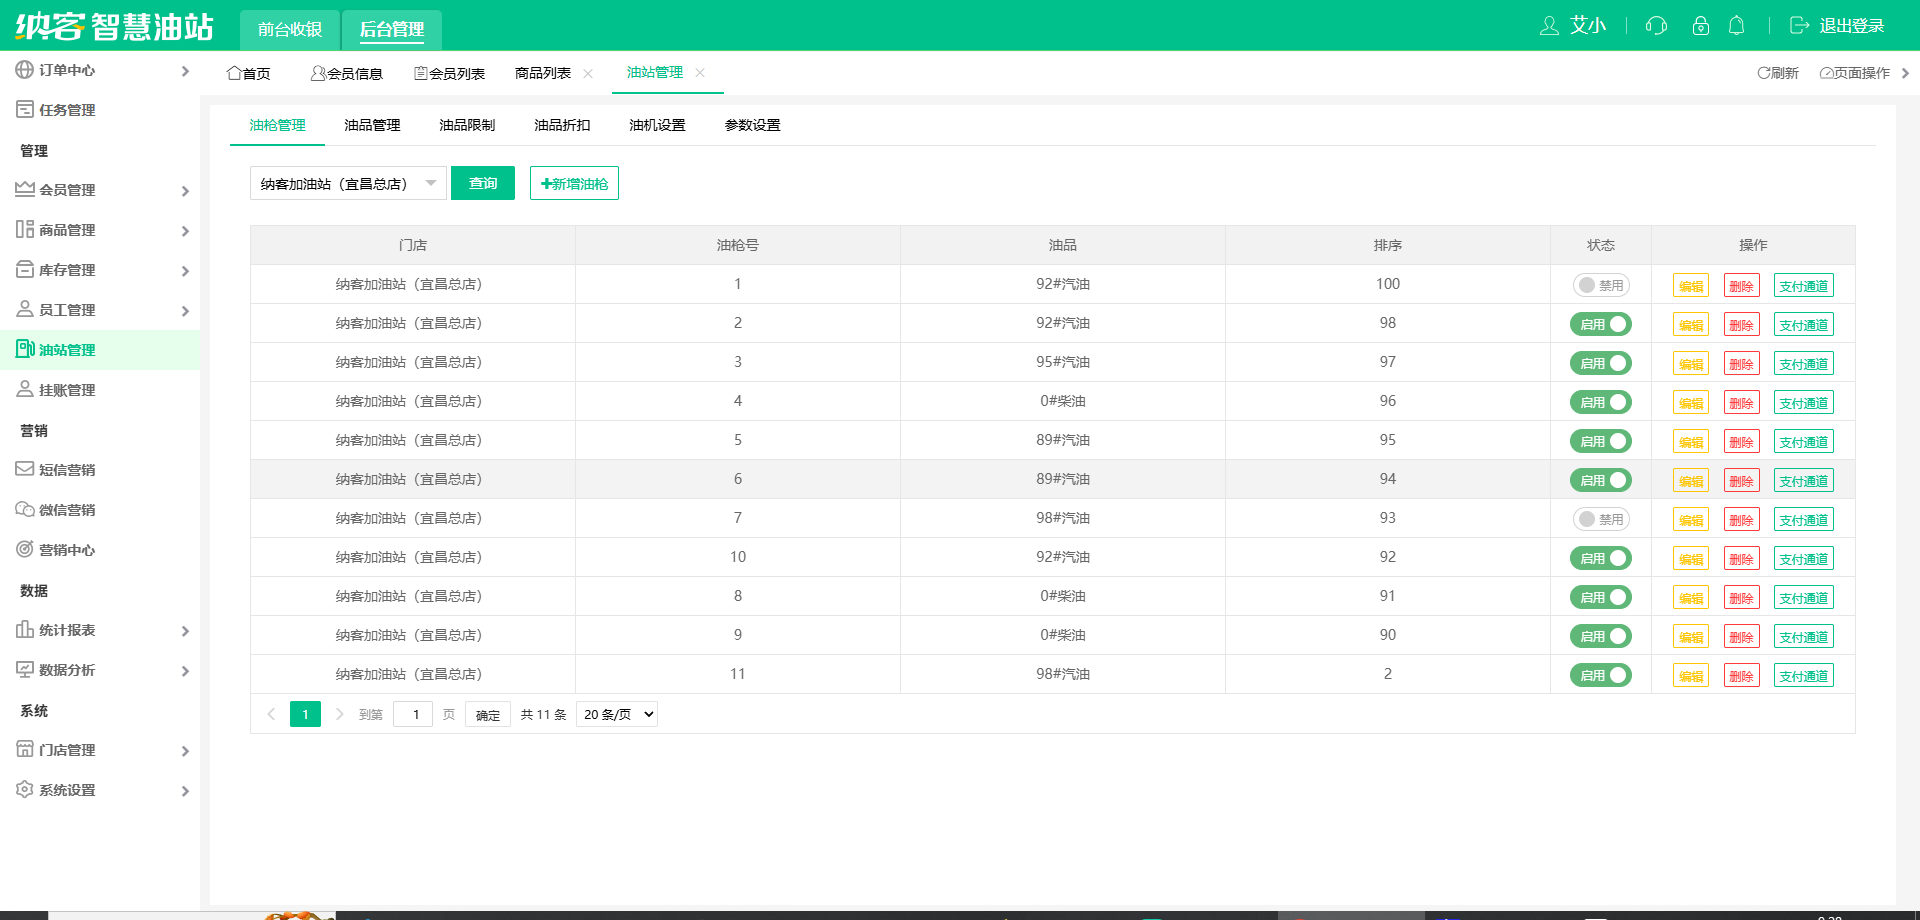Click 编辑 for gun 3

coord(1691,364)
